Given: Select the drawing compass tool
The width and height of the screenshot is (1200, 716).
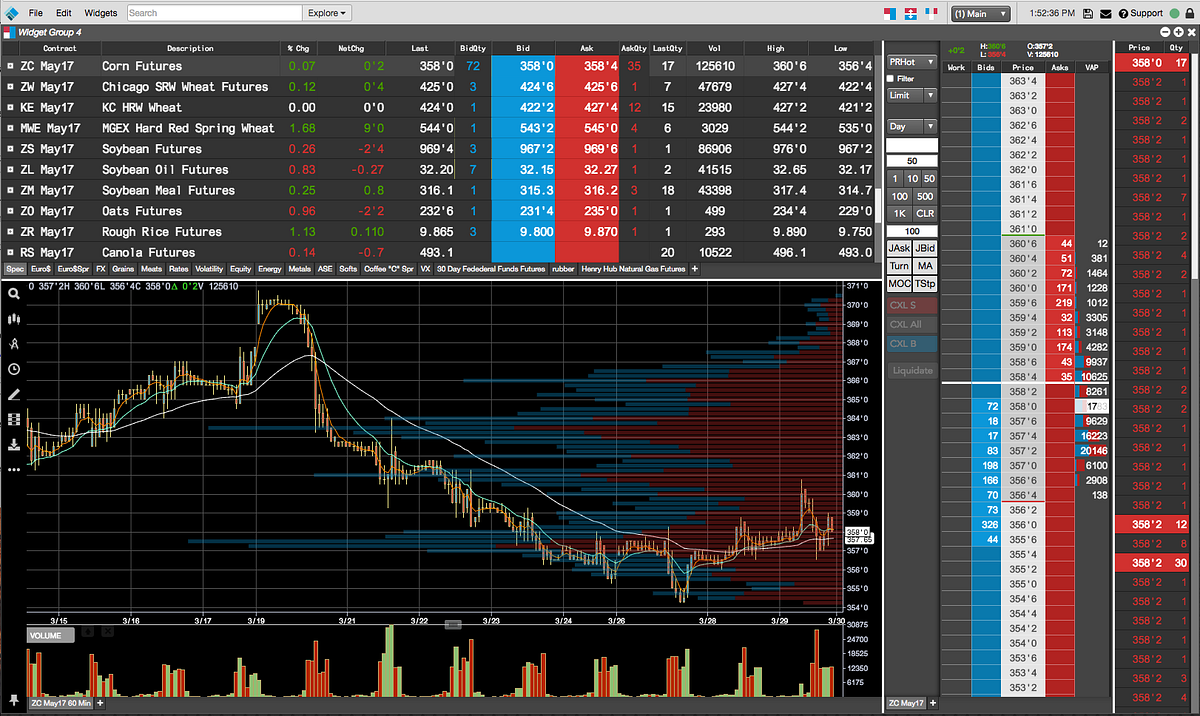Looking at the screenshot, I should pos(13,343).
